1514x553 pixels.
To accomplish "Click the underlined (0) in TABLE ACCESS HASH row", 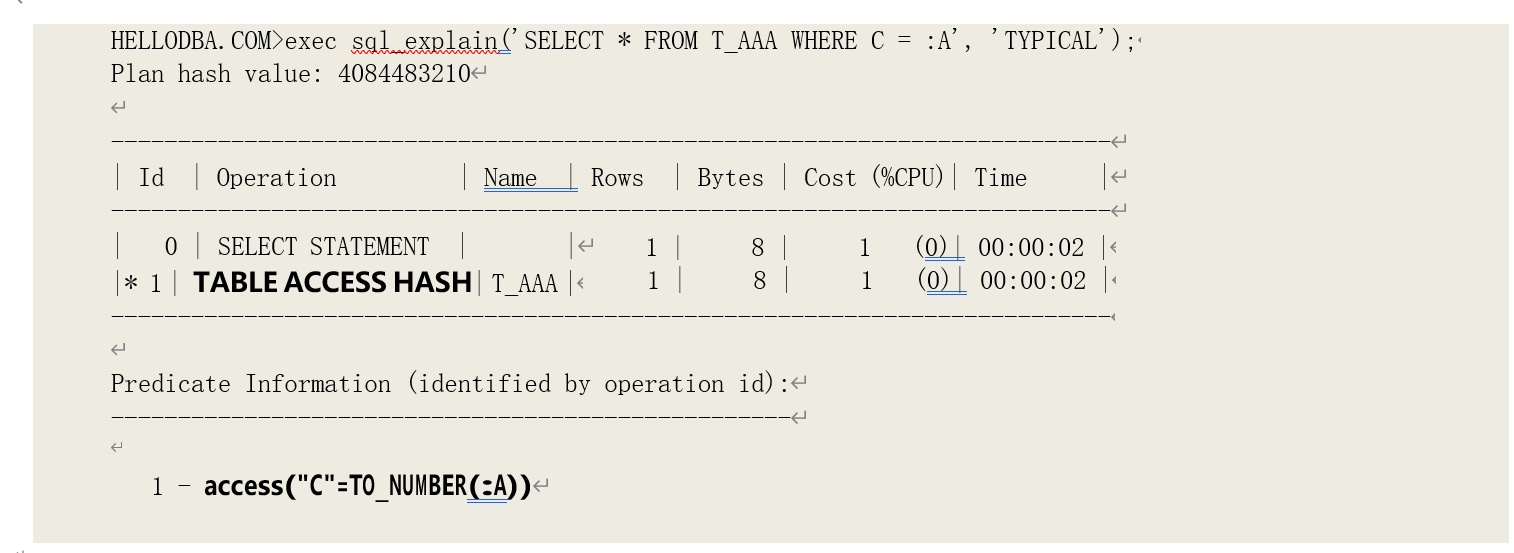I will point(937,281).
